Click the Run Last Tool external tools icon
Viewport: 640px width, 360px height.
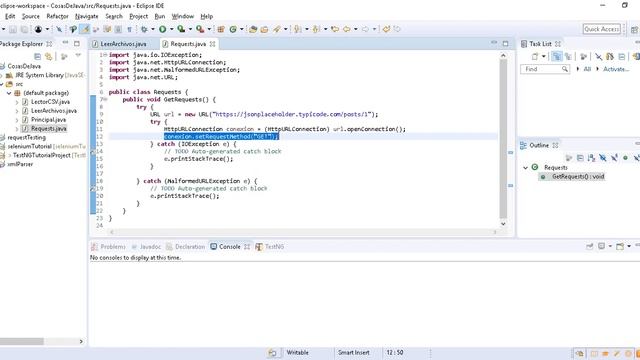pos(200,29)
